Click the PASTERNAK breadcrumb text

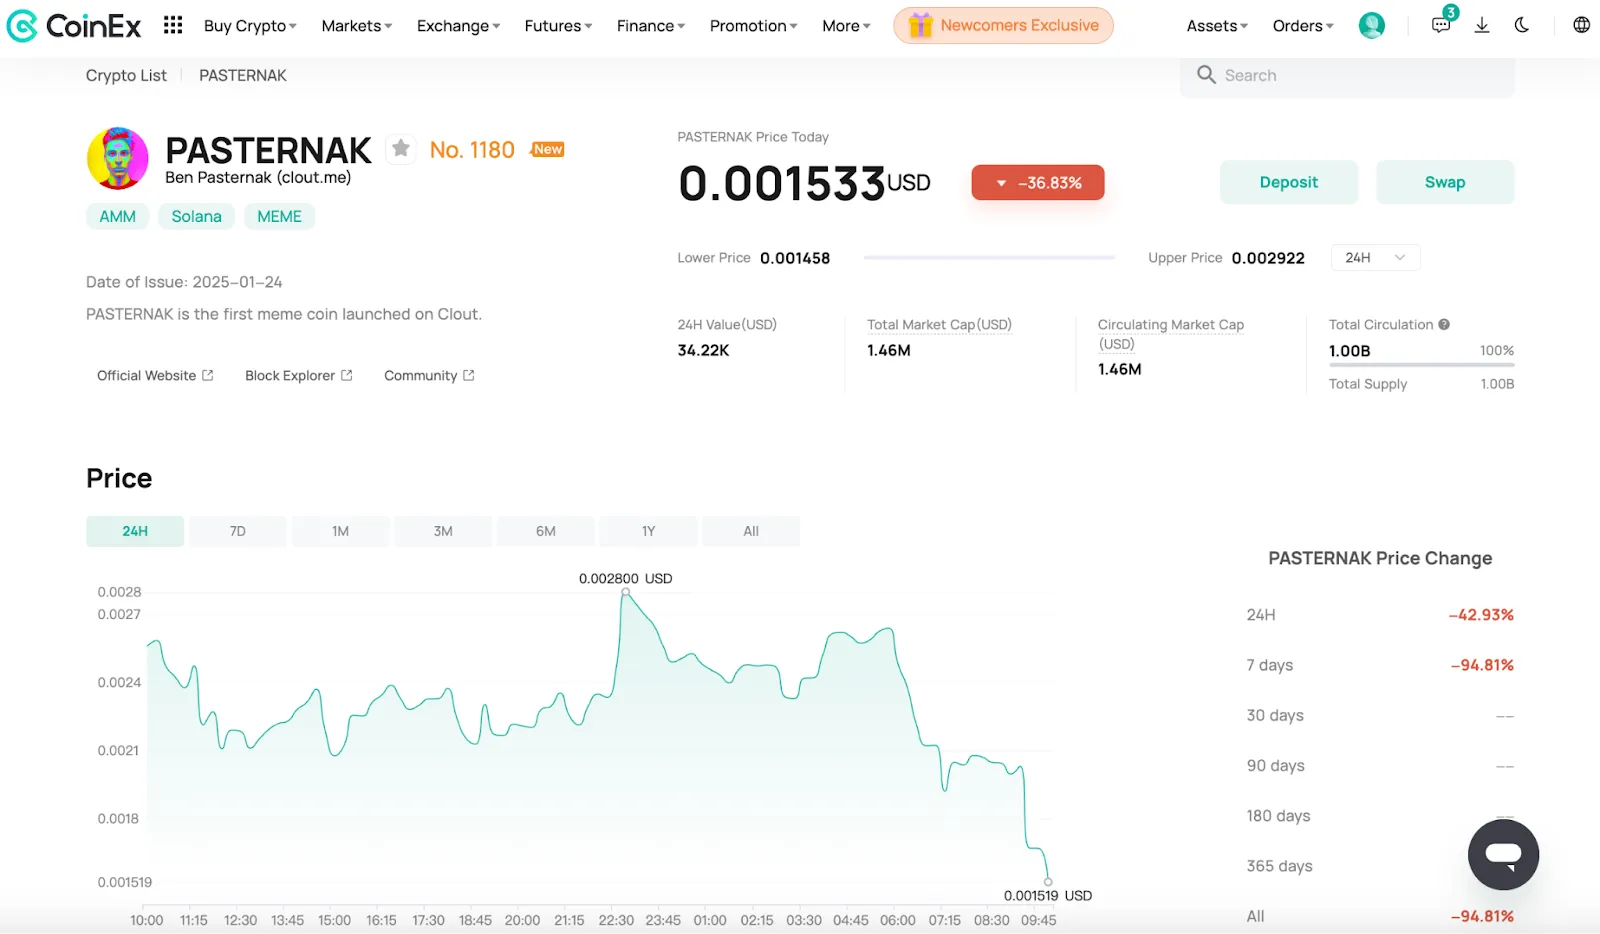[243, 75]
